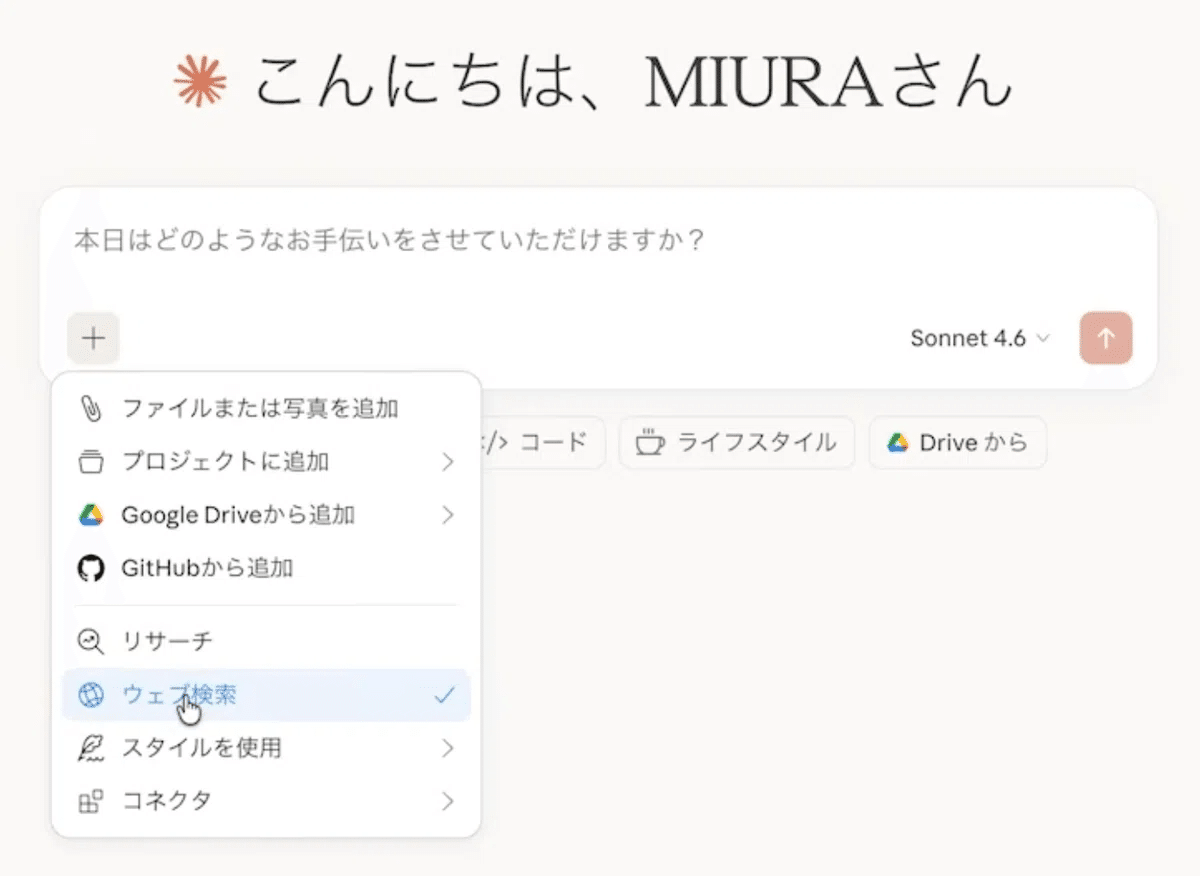Click the orange Claude starburst logo
The height and width of the screenshot is (876, 1200).
pos(200,81)
